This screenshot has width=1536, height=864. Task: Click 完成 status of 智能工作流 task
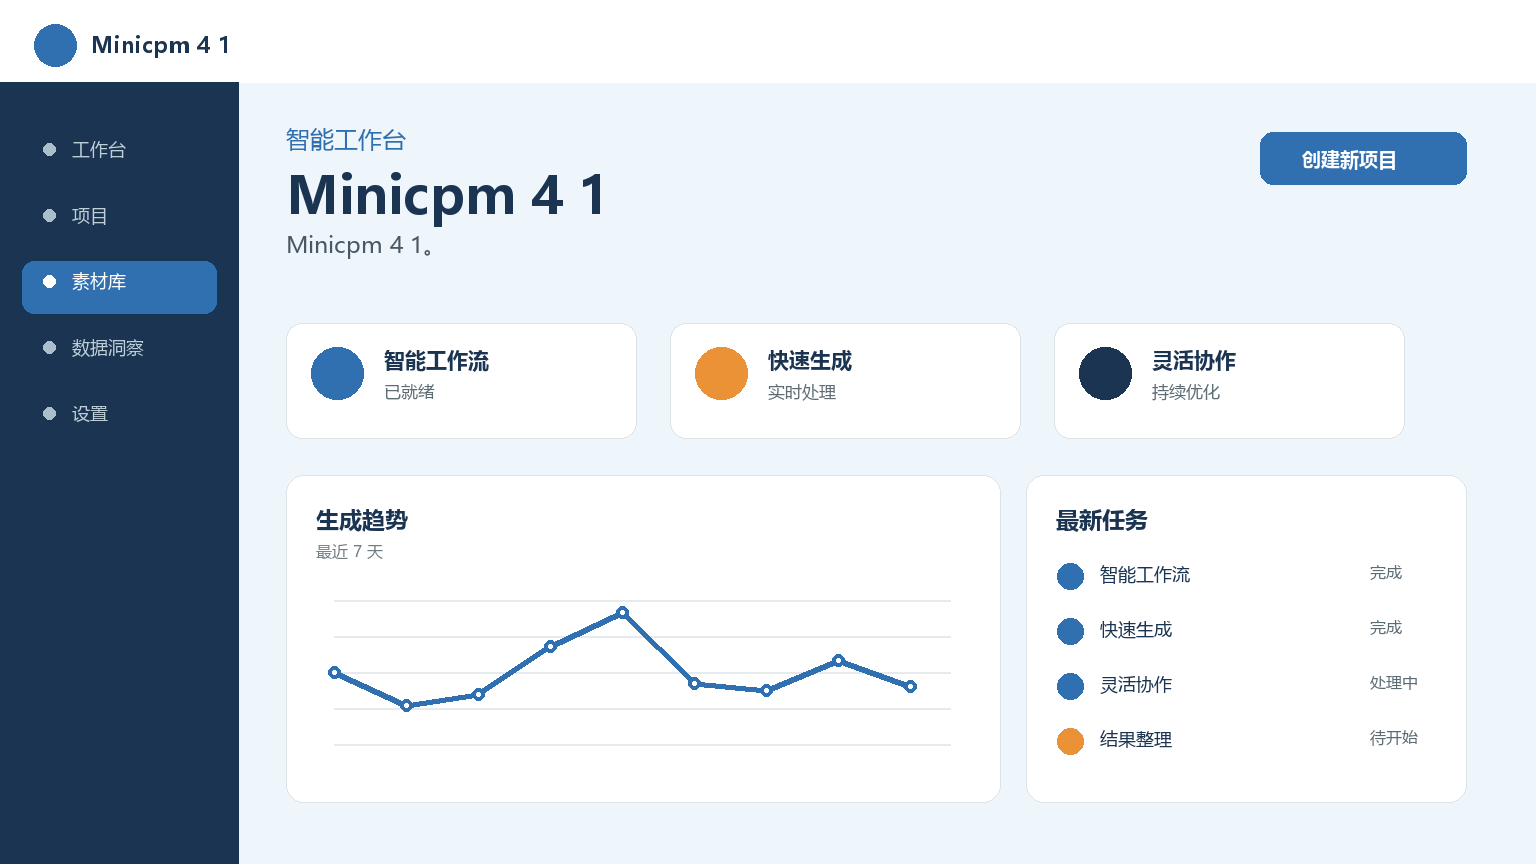click(1386, 573)
